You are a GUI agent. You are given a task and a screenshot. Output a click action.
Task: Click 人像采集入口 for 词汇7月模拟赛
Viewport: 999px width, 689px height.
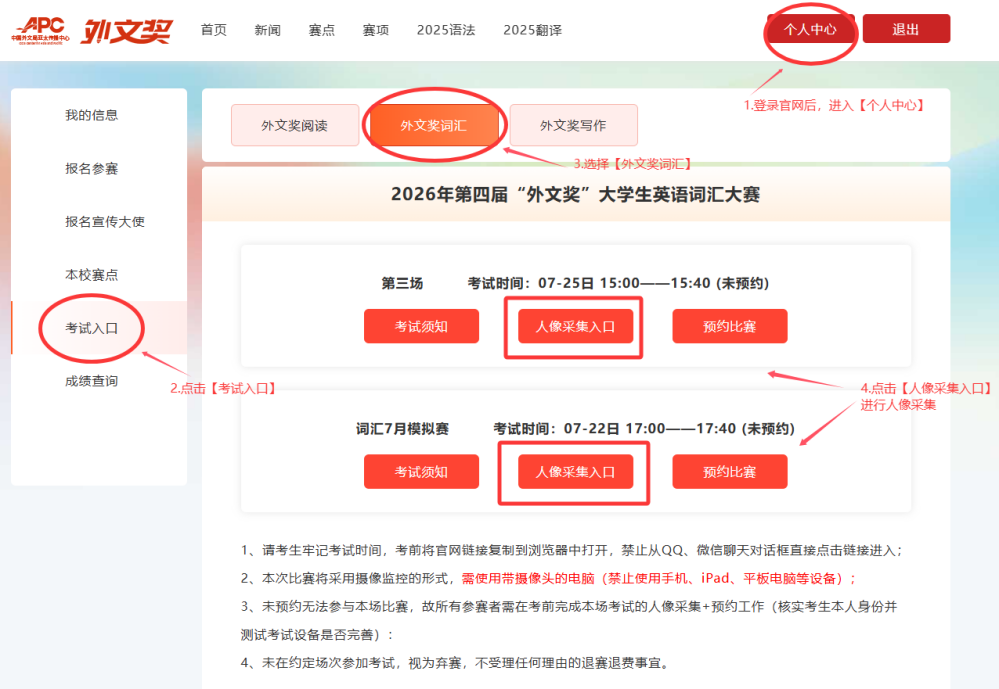575,472
